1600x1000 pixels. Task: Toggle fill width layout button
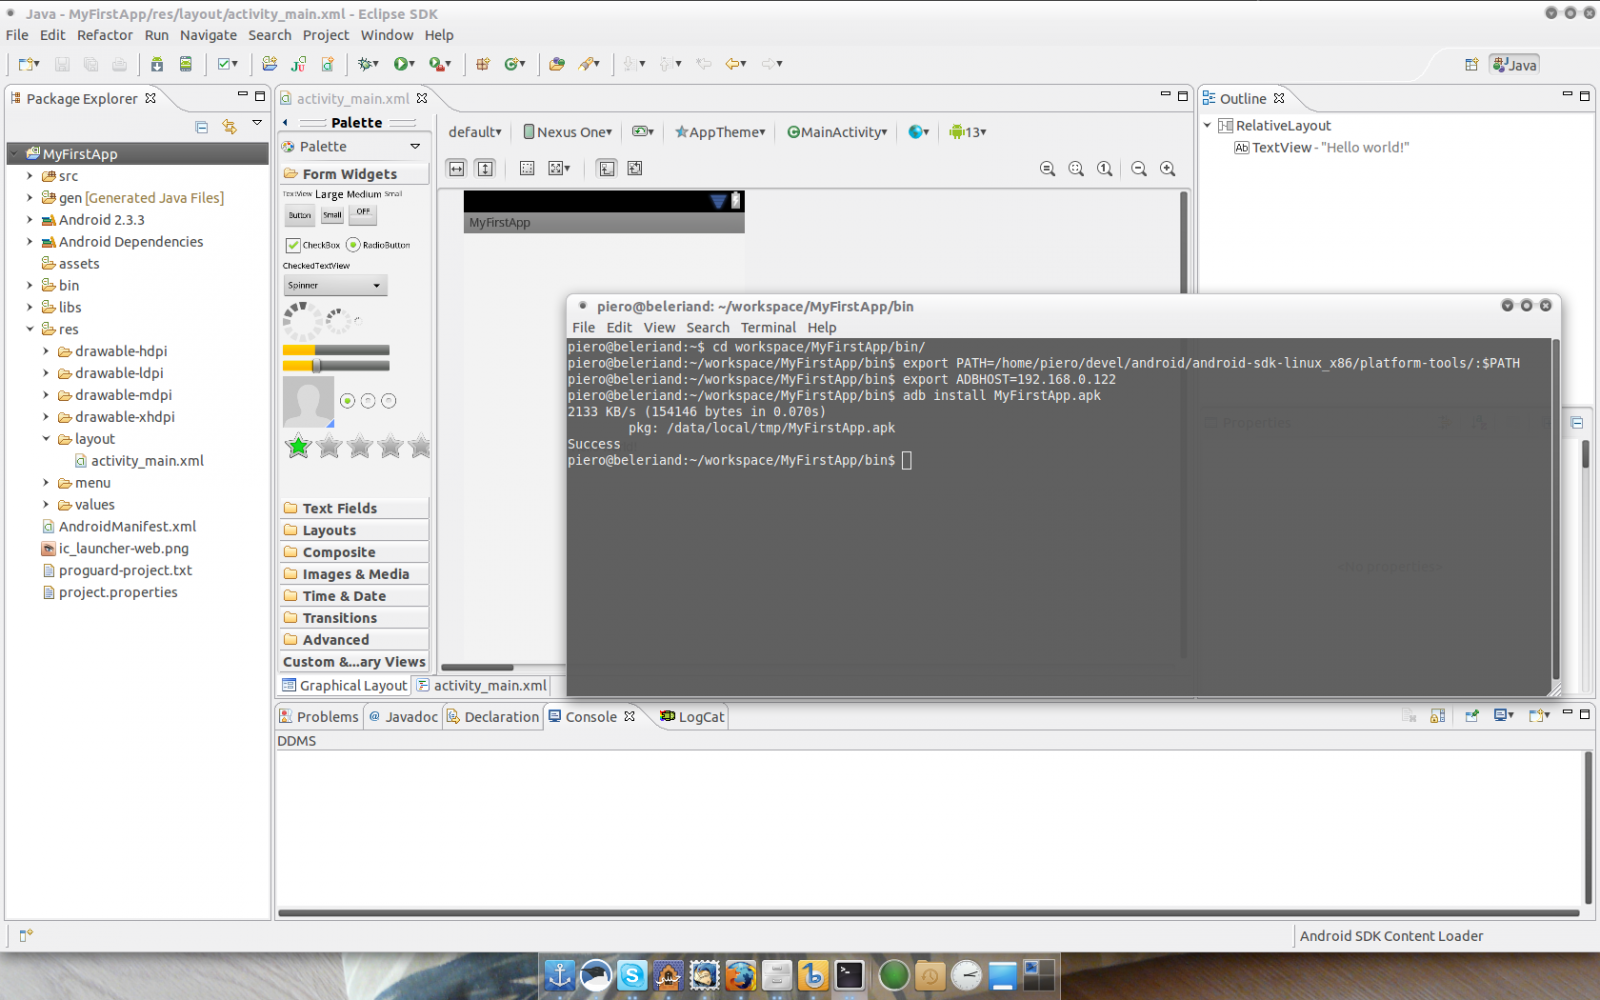pos(457,169)
